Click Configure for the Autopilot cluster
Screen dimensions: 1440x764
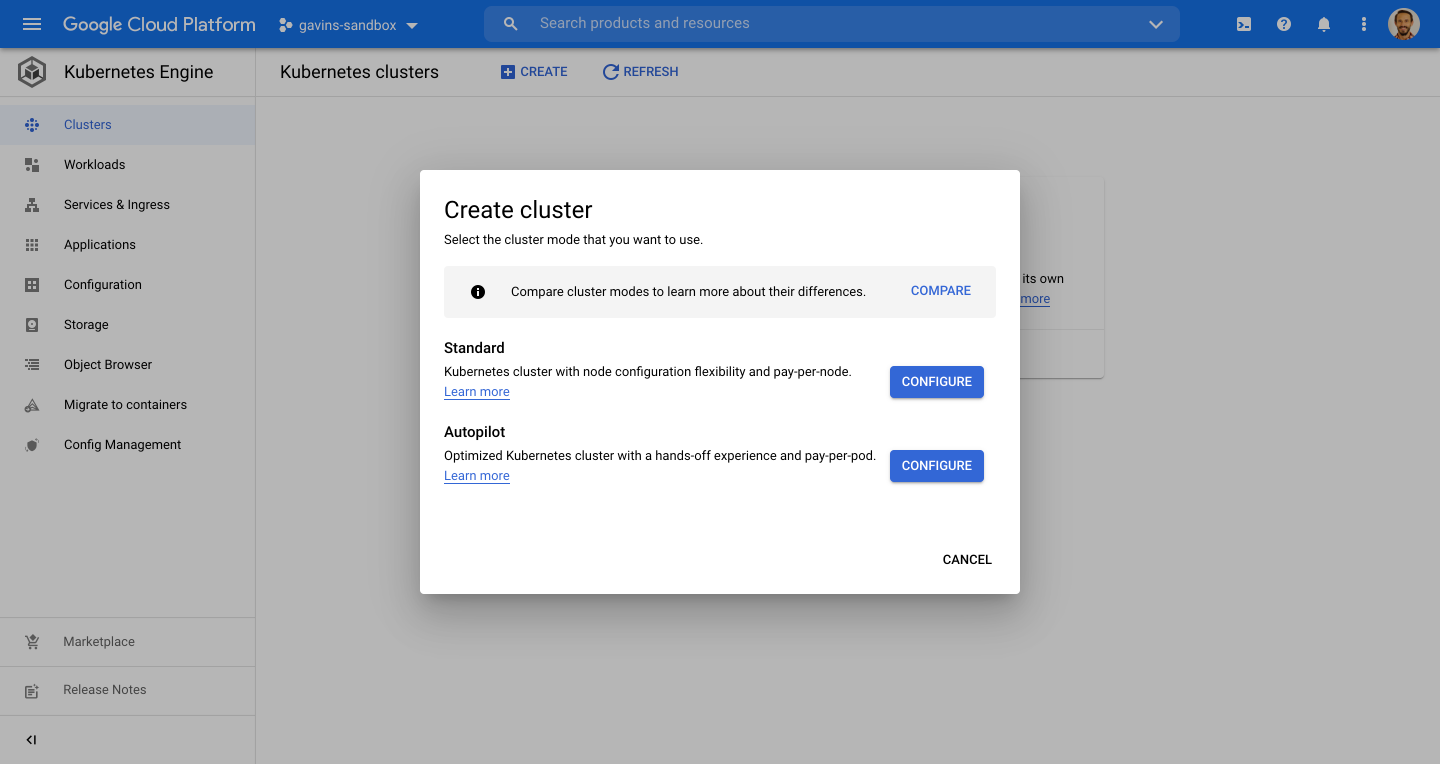pos(936,466)
